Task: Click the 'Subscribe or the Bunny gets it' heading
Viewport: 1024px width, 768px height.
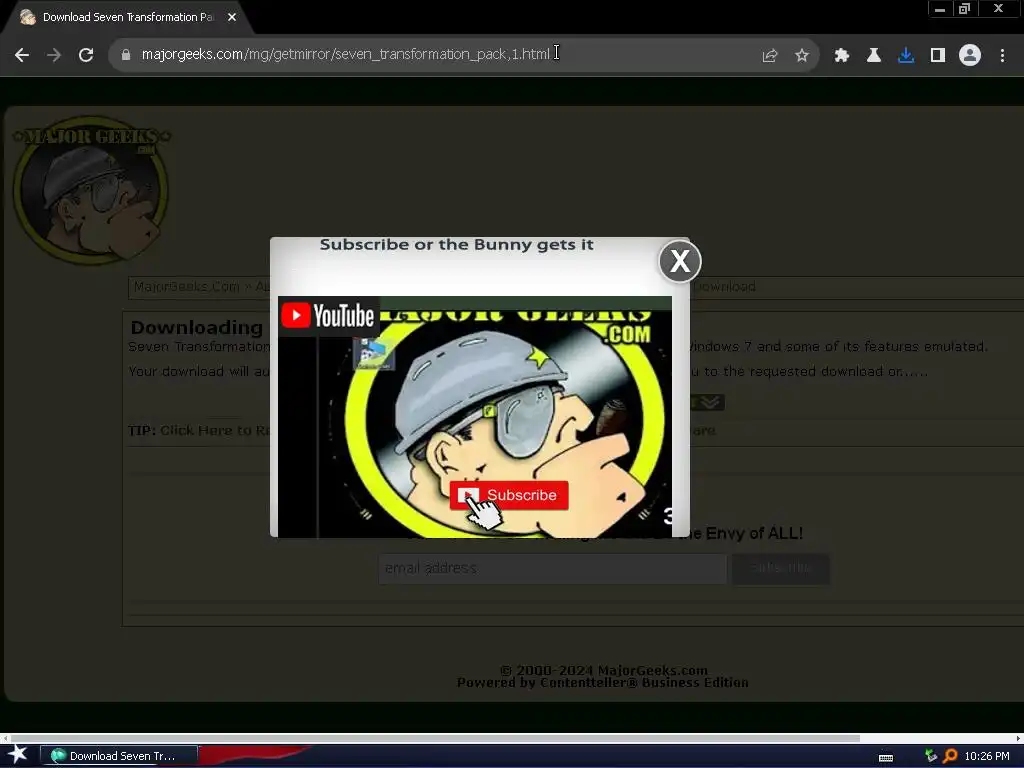Action: (456, 245)
